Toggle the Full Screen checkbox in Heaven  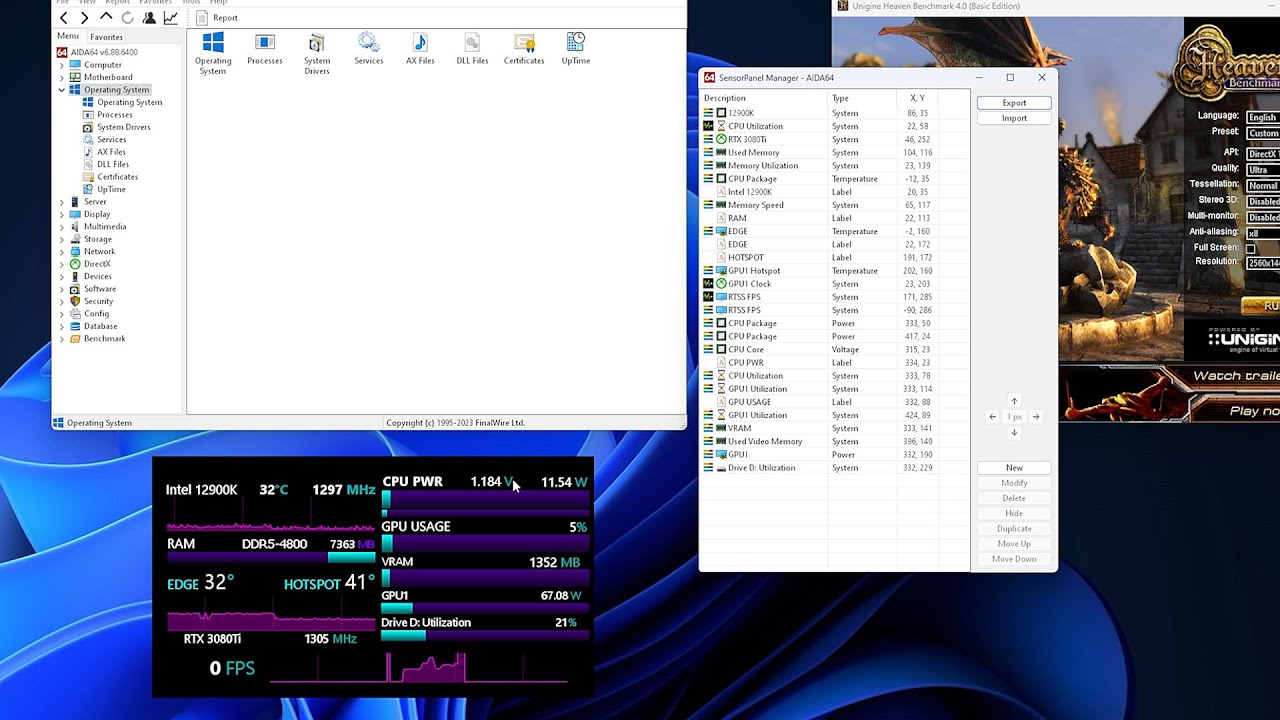[1250, 248]
